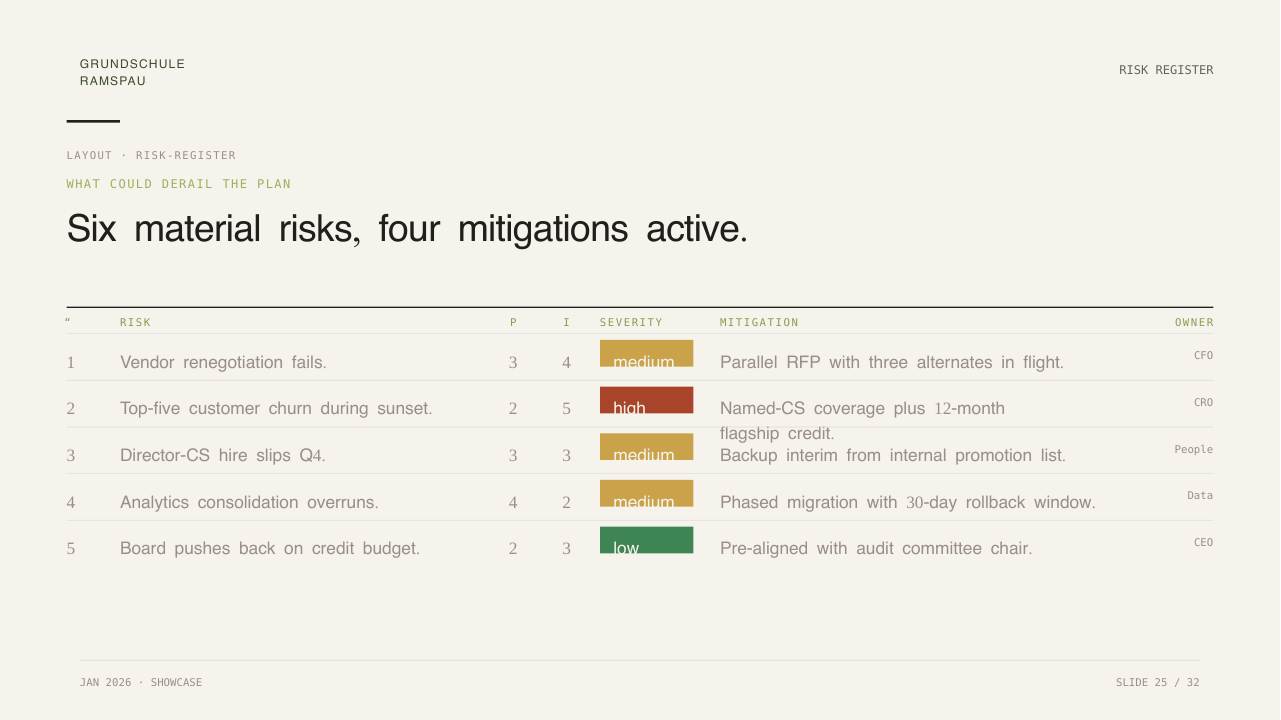Click the medium severity badge for Vendor renegotiation
Screen dimensions: 1281x720
(x=646, y=354)
